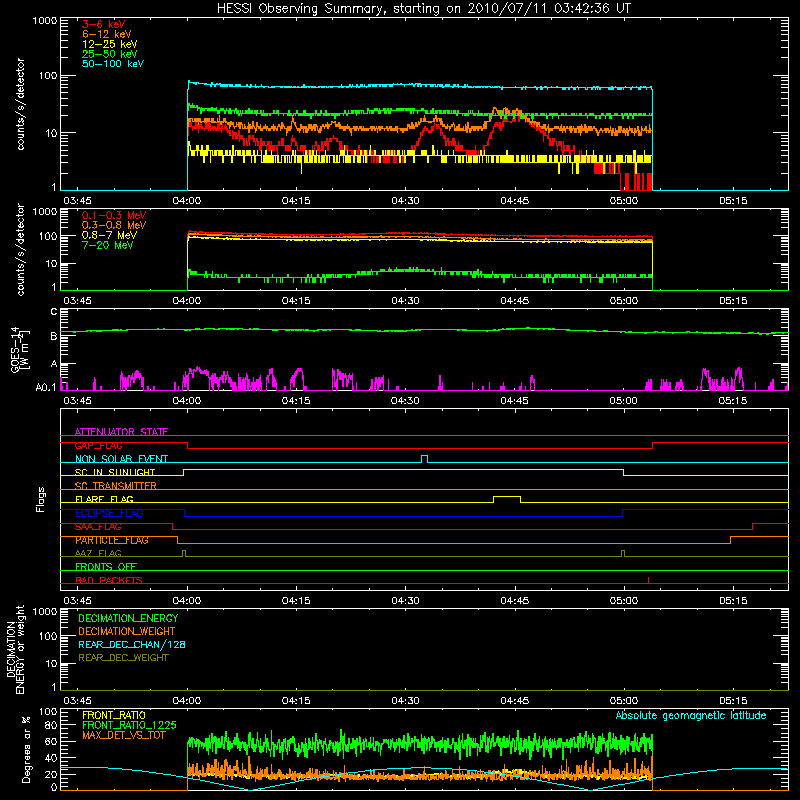The image size is (800, 800).
Task: Click the HESSI Observing Summary title text
Action: point(423,8)
